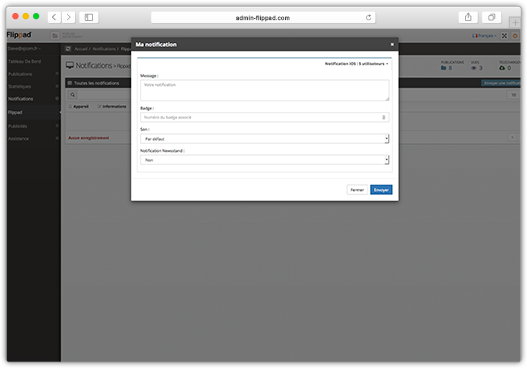Open the user account dropdown in sidebar
527x368 pixels.
point(24,49)
